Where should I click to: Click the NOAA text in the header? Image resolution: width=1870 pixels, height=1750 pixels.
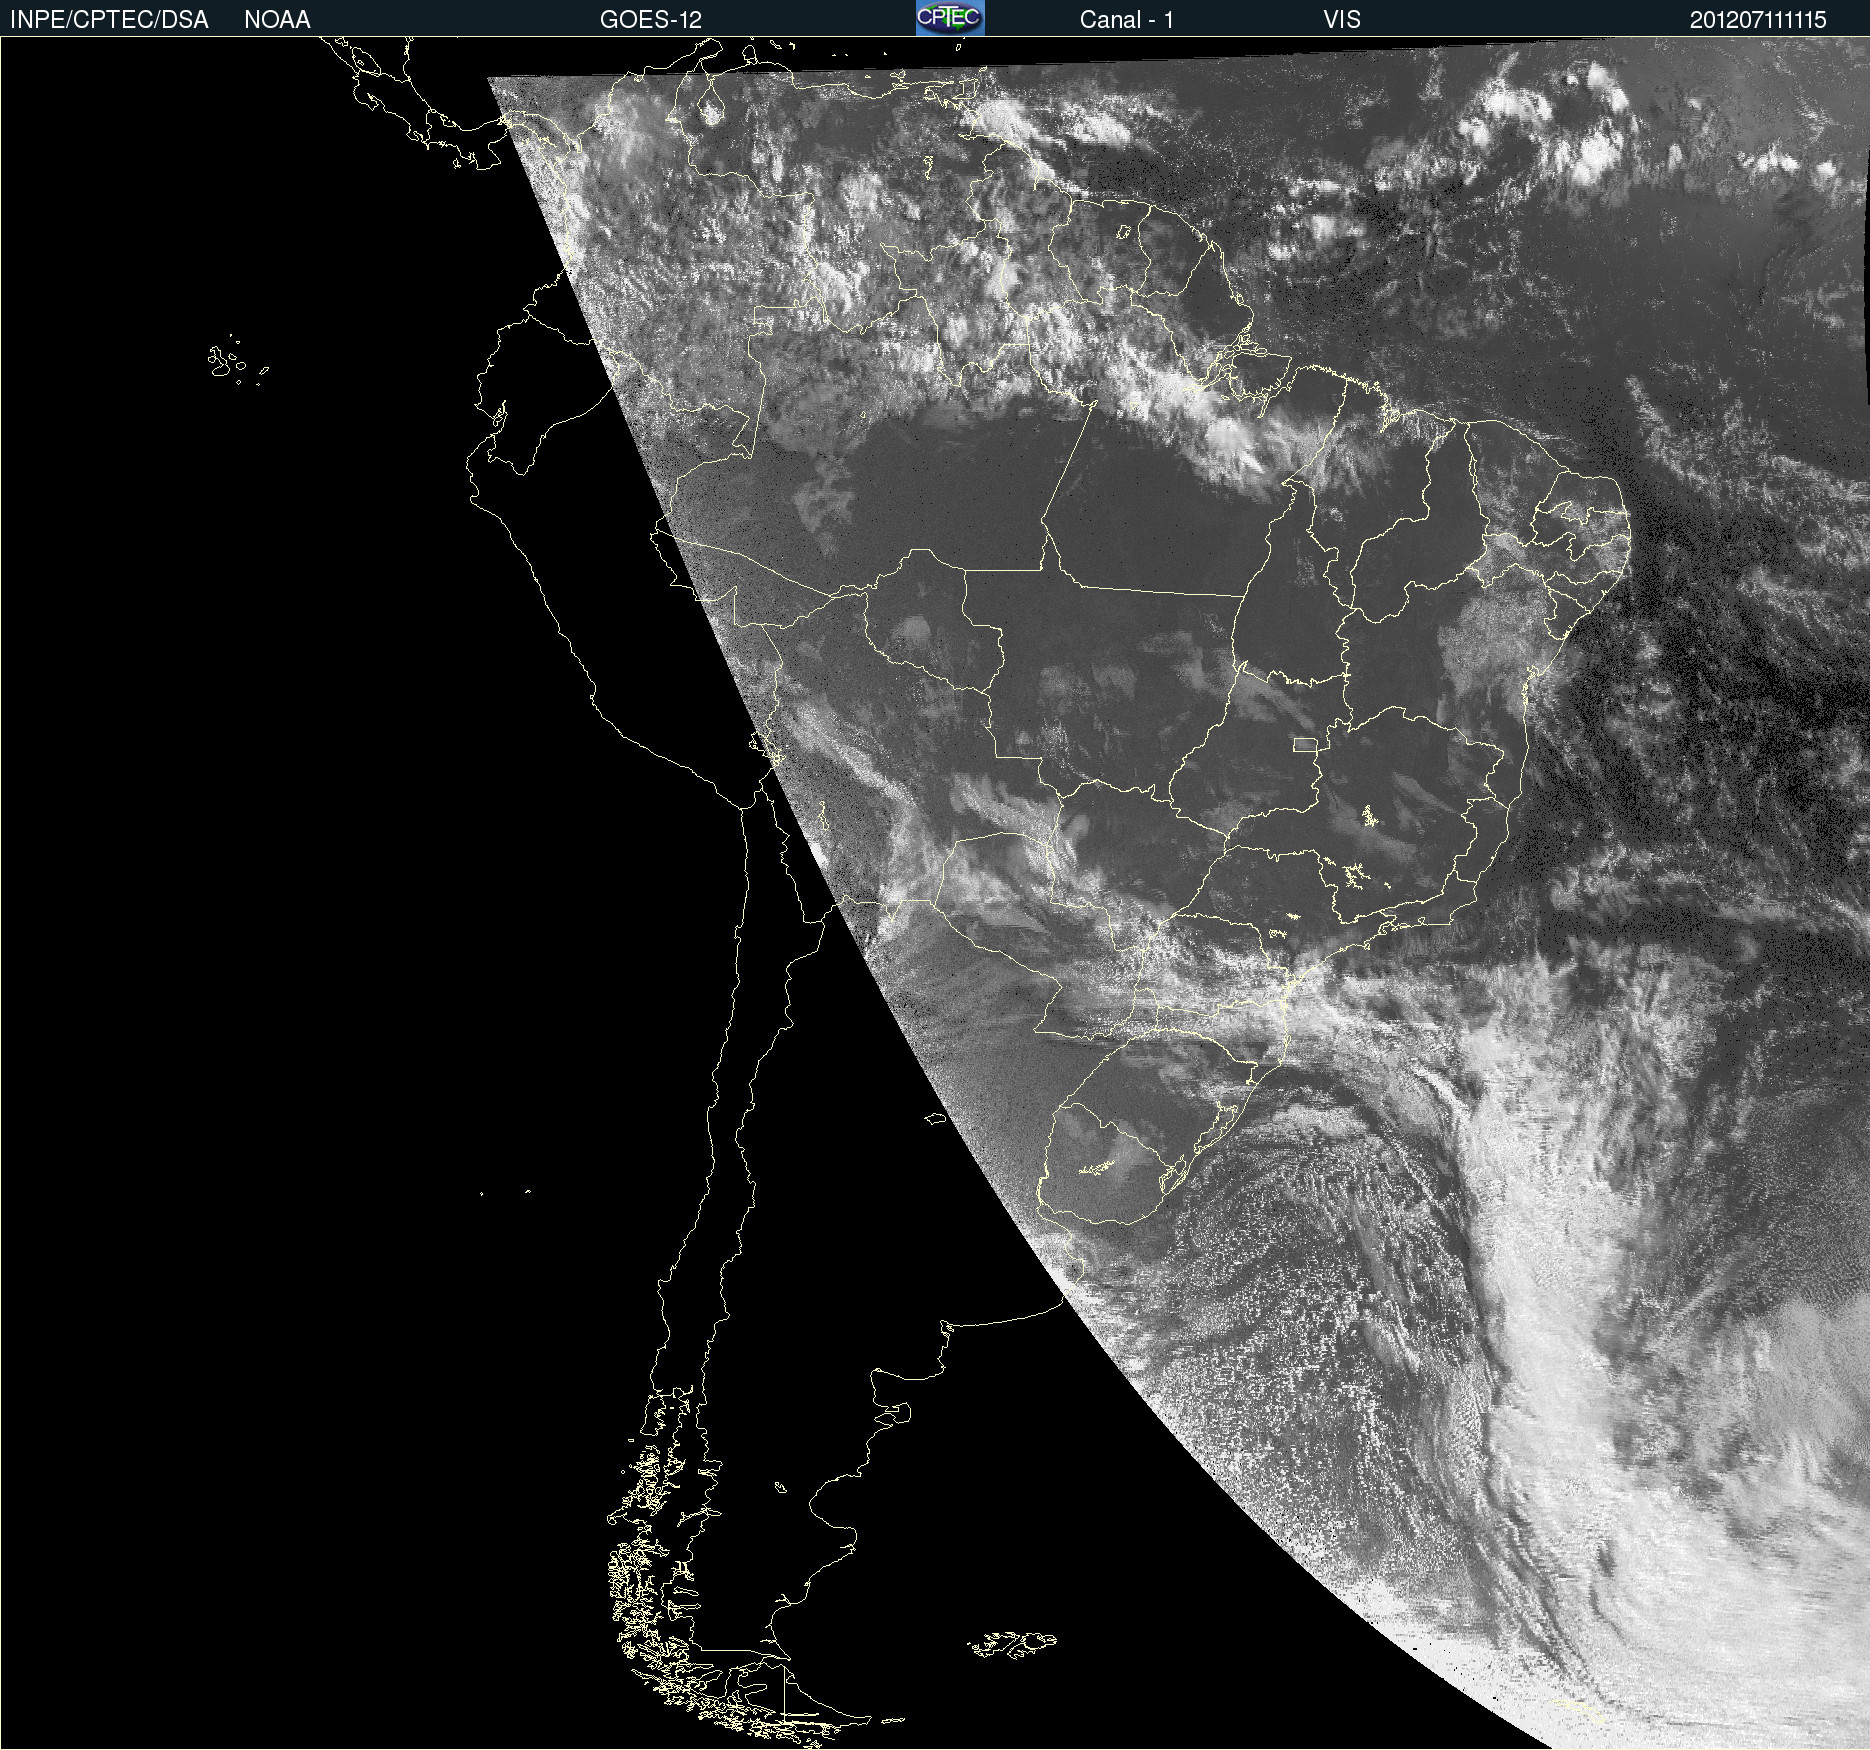point(277,20)
